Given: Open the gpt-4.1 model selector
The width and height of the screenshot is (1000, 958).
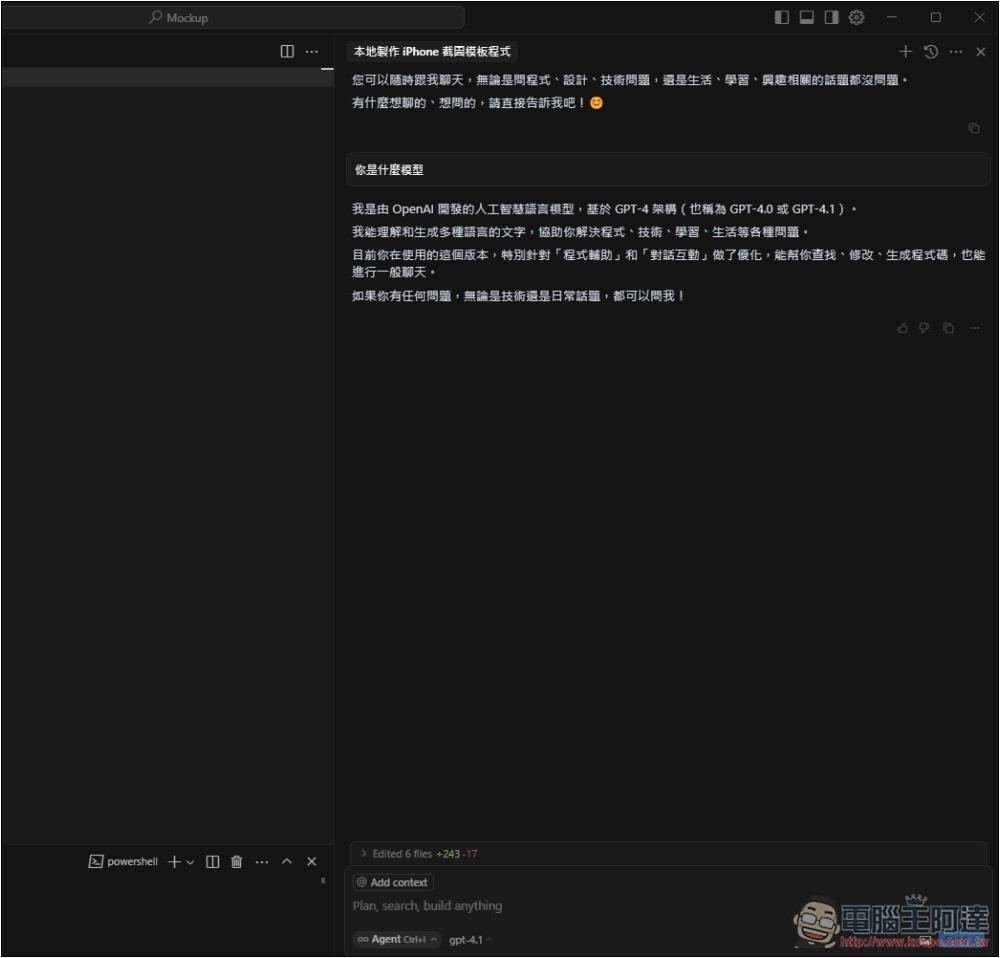Looking at the screenshot, I should click(x=470, y=939).
